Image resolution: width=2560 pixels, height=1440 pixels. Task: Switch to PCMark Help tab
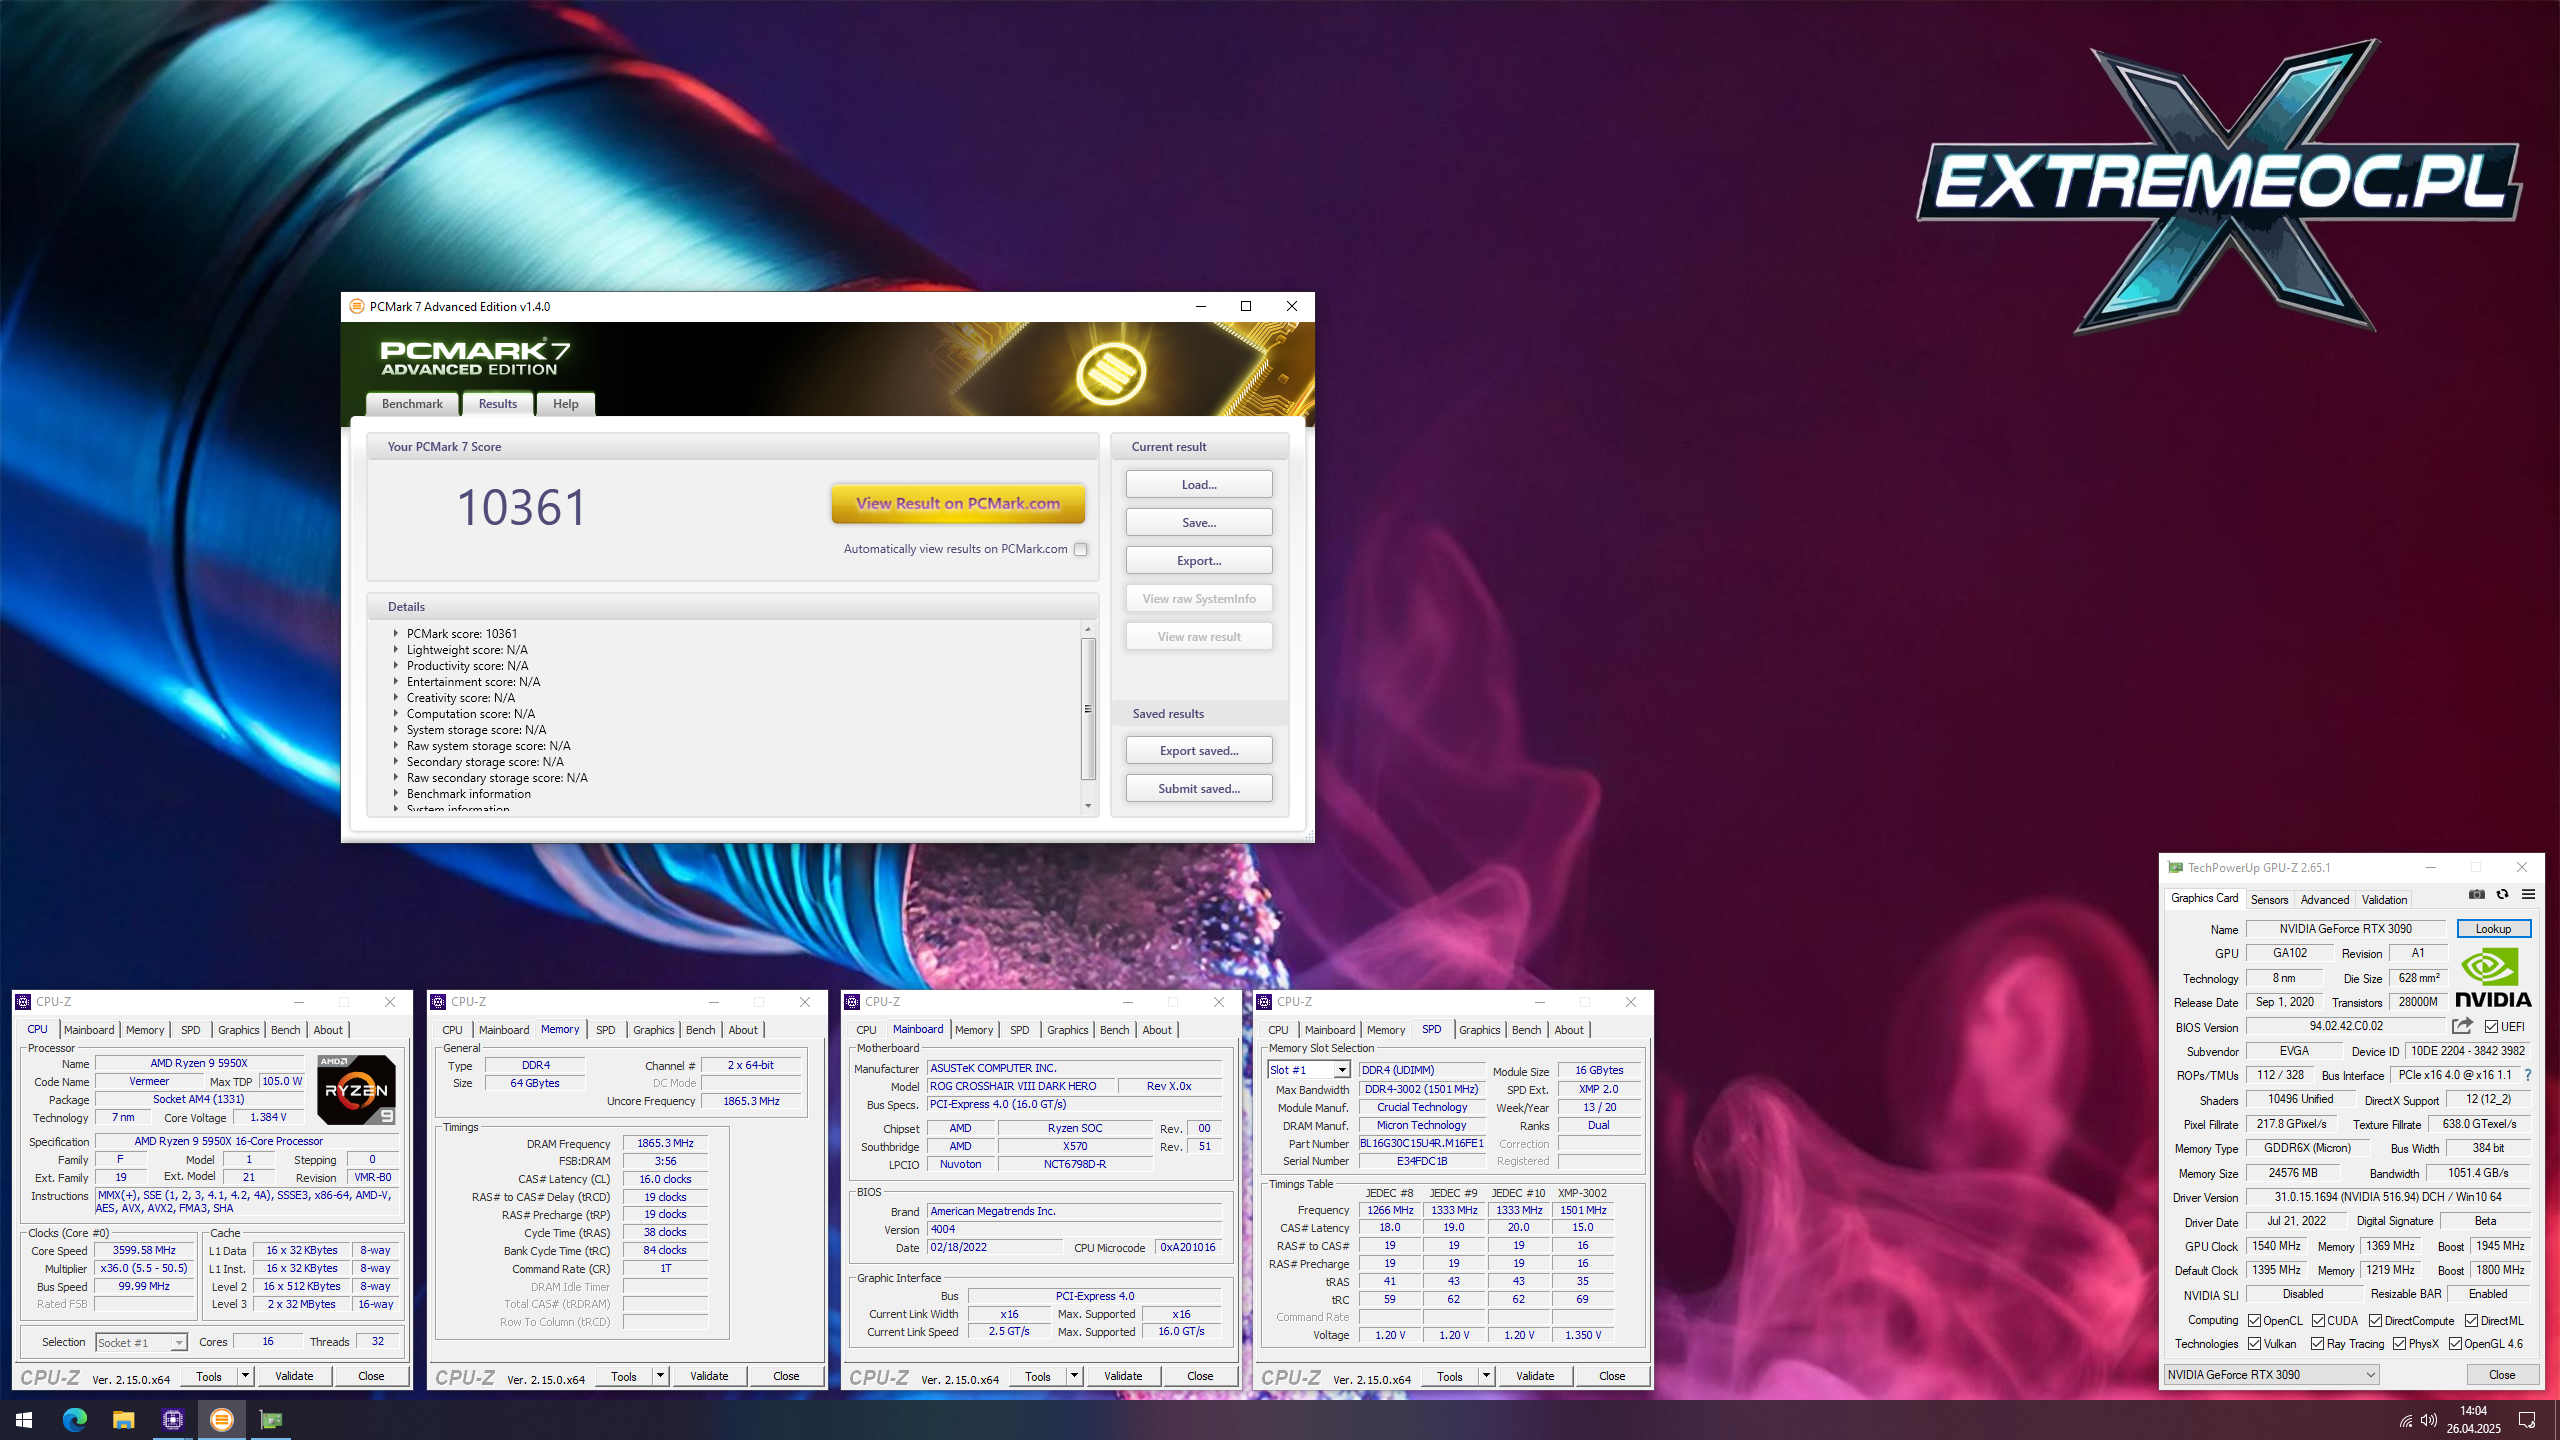pos(566,404)
